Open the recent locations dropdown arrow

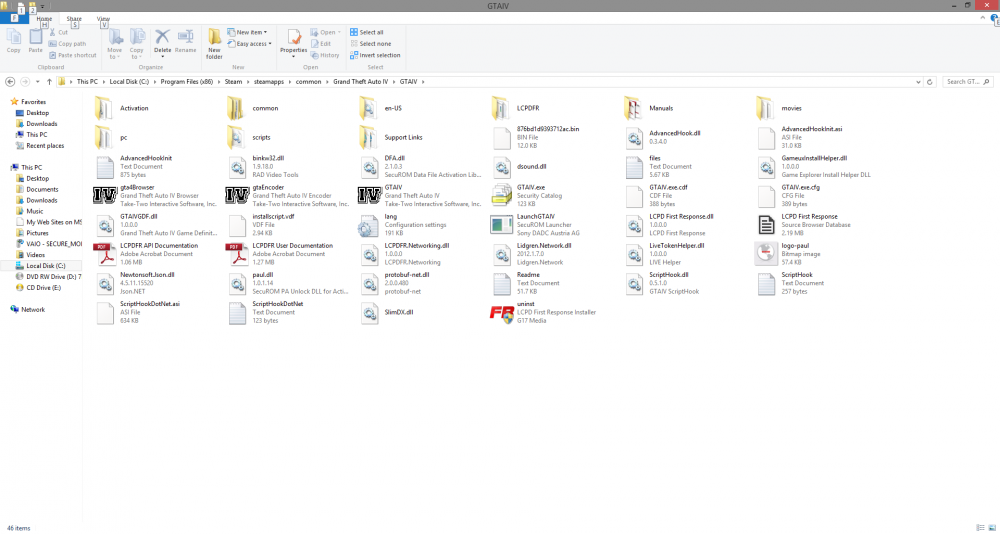click(38, 82)
